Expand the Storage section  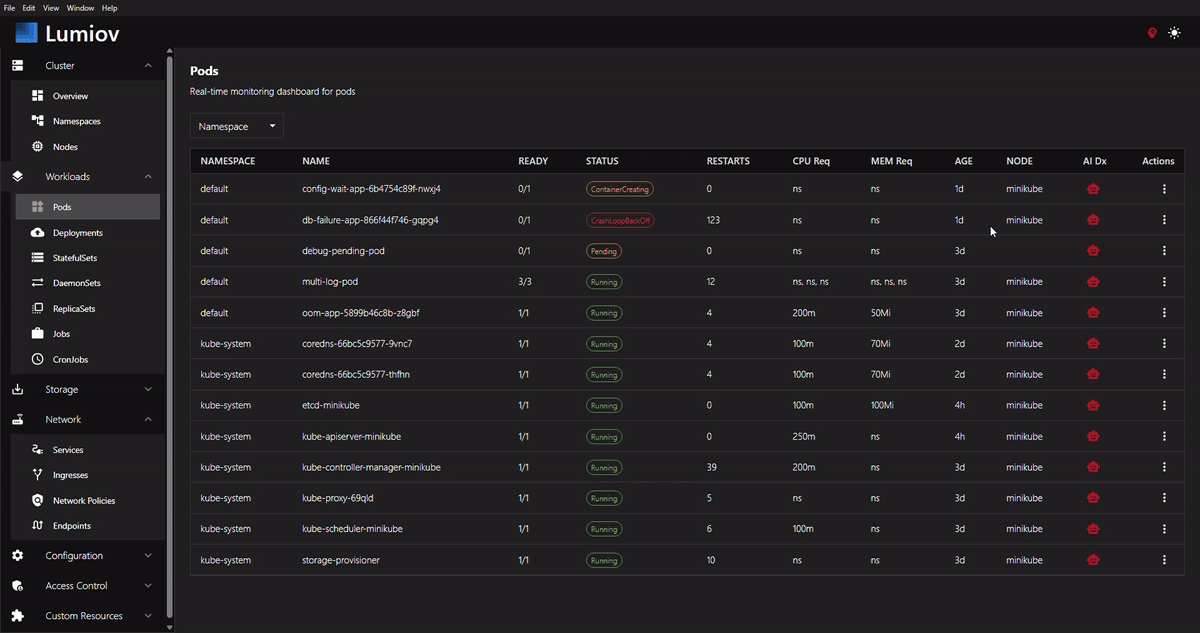coord(149,389)
